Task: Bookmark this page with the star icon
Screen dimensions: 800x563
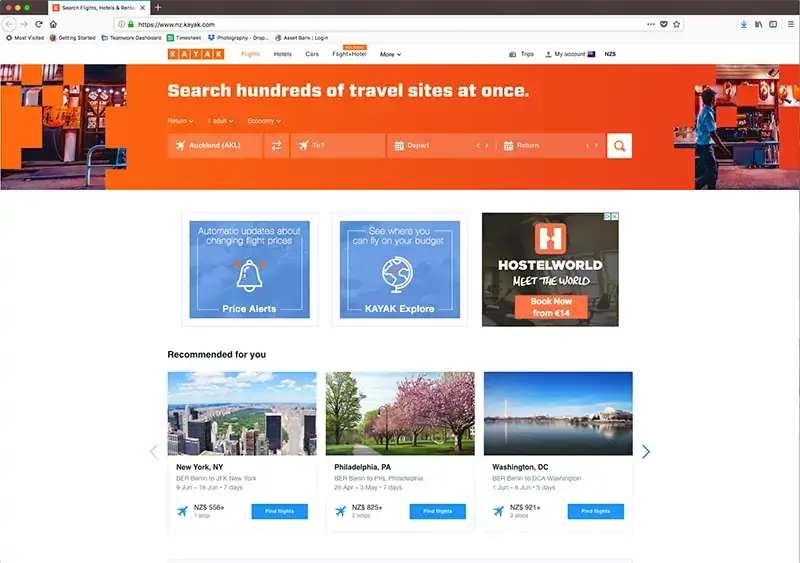Action: pos(677,24)
